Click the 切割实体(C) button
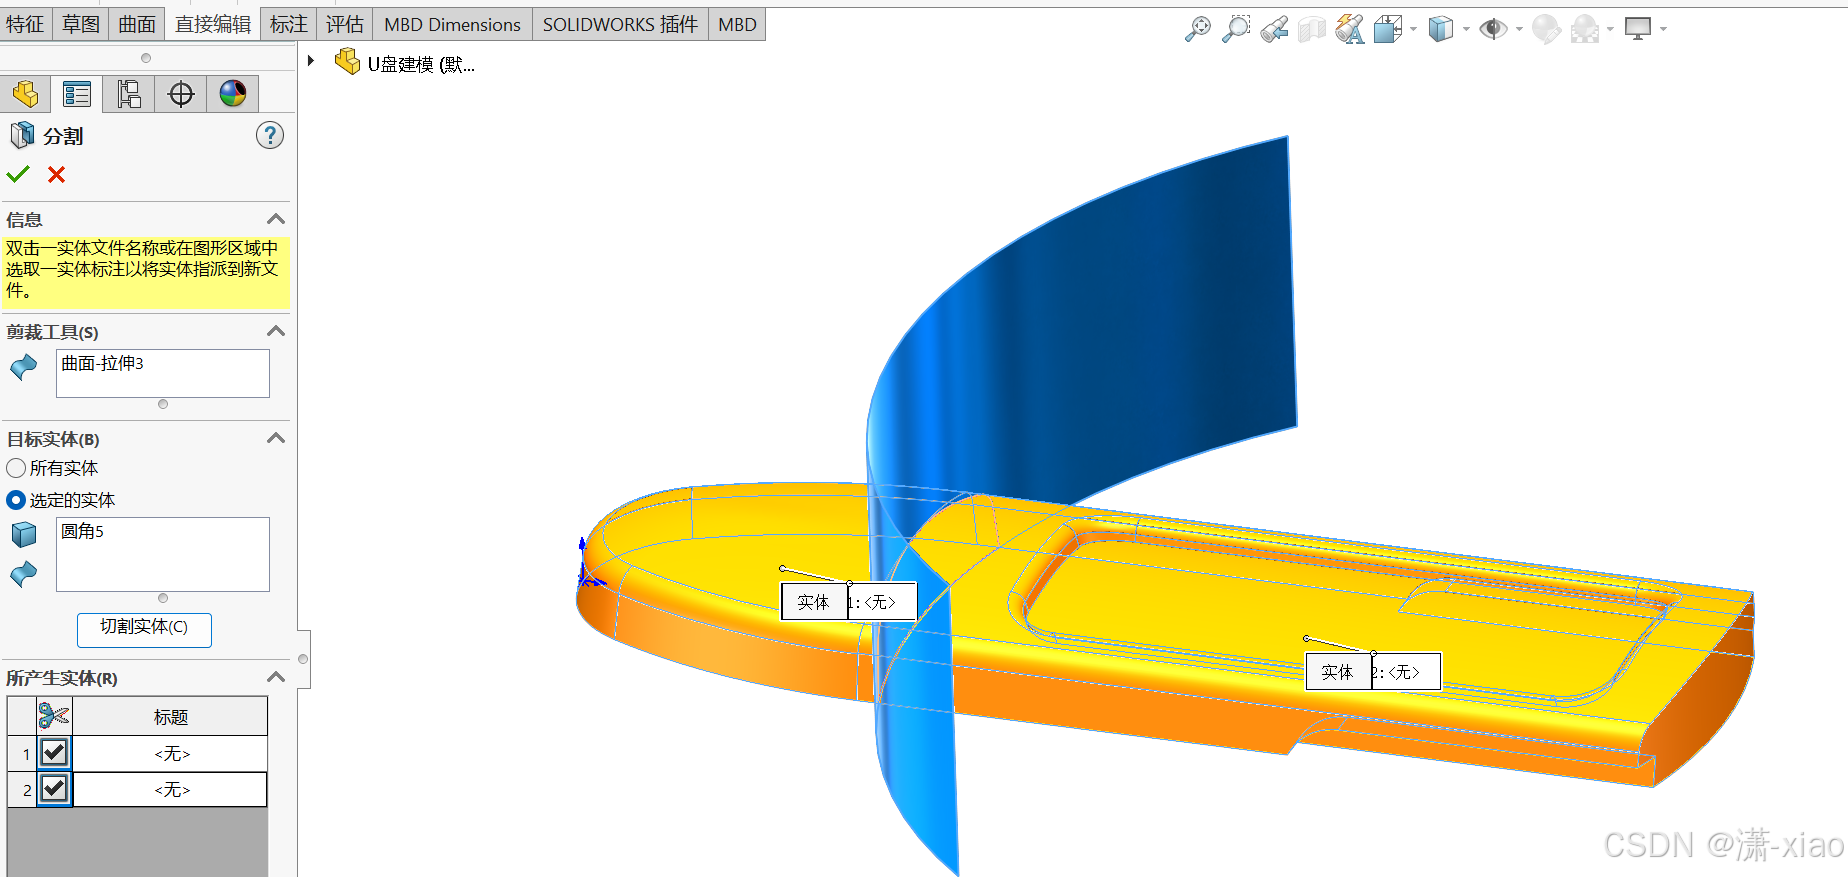Viewport: 1848px width, 877px height. point(144,629)
